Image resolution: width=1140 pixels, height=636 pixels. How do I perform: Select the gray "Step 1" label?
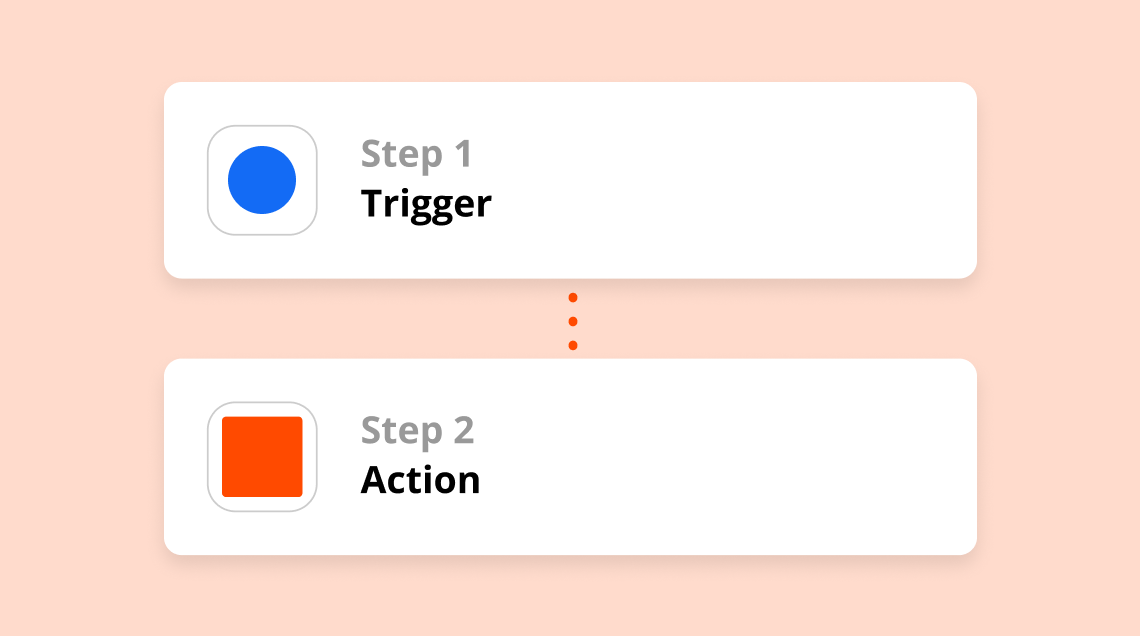tap(417, 154)
